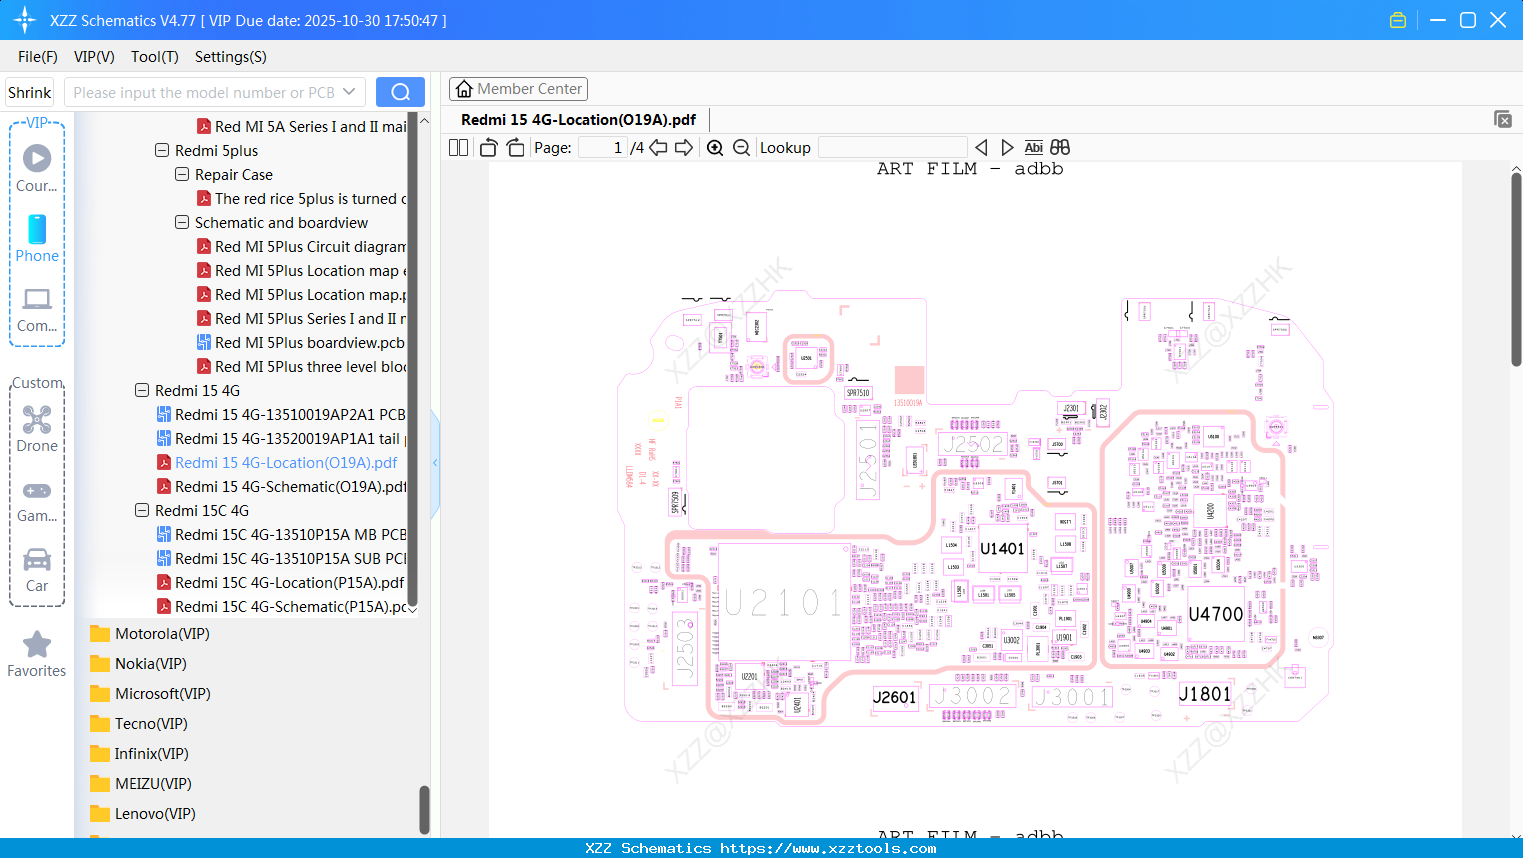Collapse the Schematic and boardview branch
This screenshot has height=858, width=1523.
(181, 222)
